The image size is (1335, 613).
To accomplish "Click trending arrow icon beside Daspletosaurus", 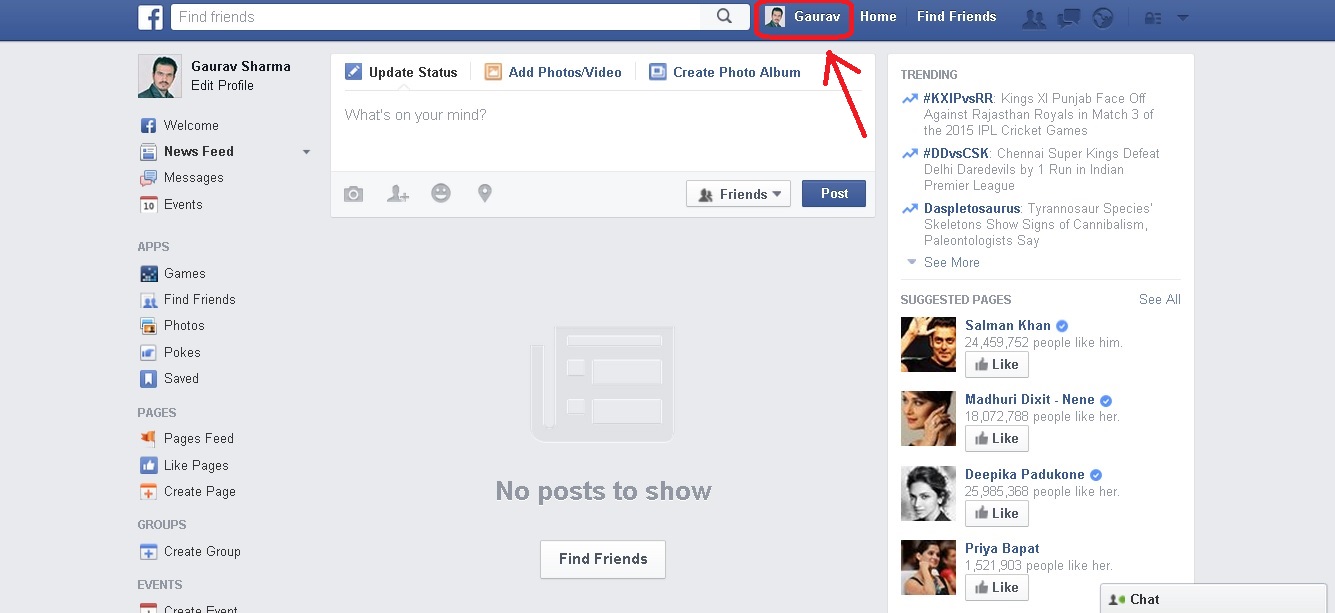I will coord(909,209).
